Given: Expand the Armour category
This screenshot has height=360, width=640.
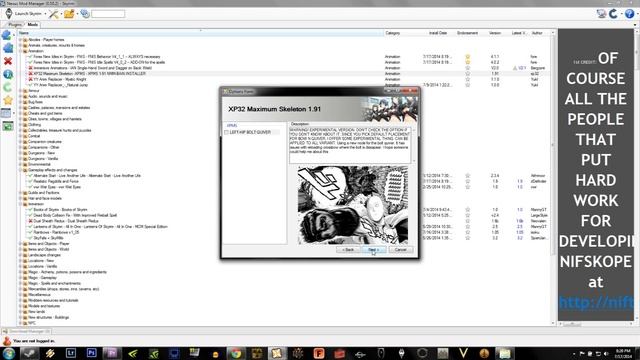Looking at the screenshot, I should (20, 91).
